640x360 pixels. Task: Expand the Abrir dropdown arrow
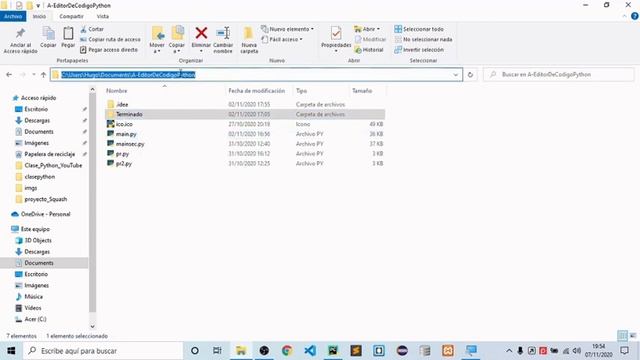click(378, 29)
